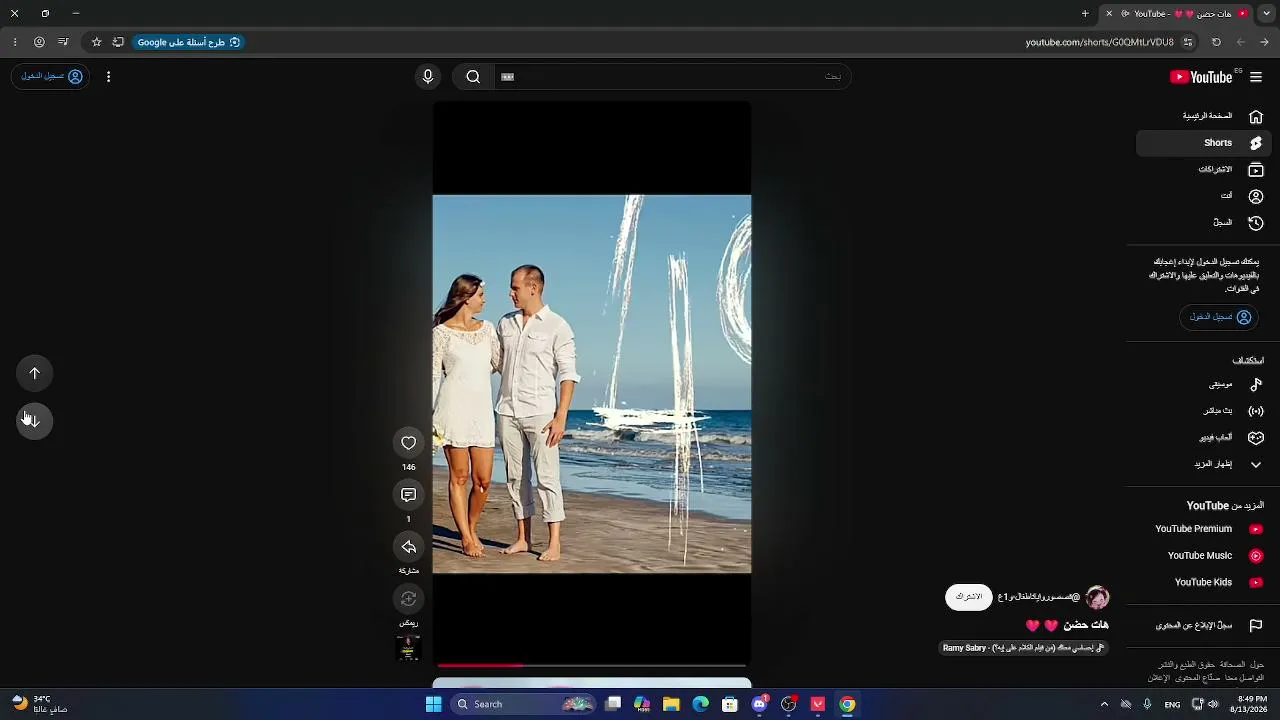Open YouTube settings three-dot menu
Viewport: 1280px width, 720px height.
click(108, 77)
